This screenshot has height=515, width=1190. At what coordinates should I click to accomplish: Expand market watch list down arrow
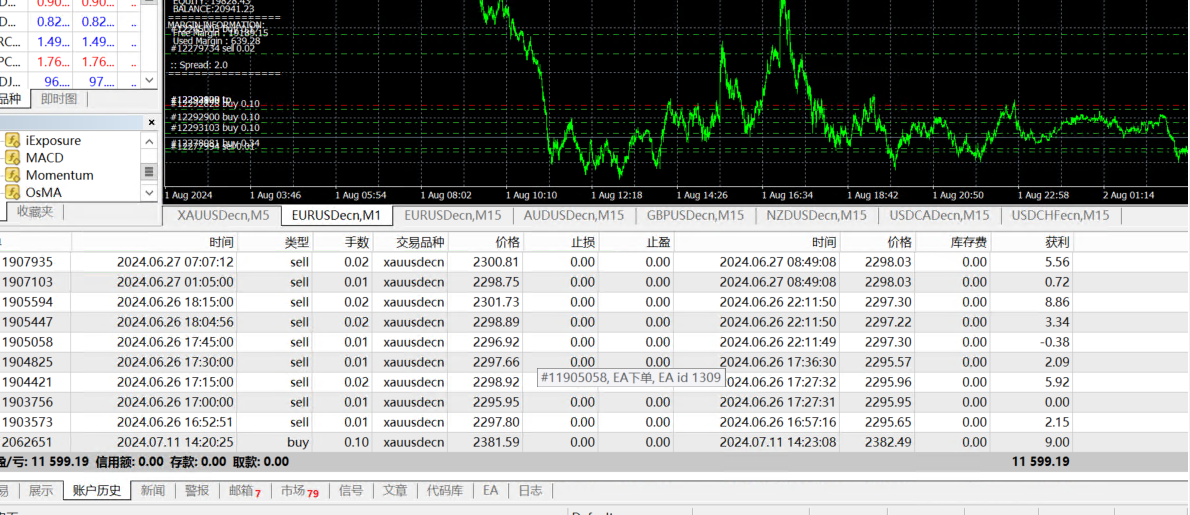[x=150, y=80]
